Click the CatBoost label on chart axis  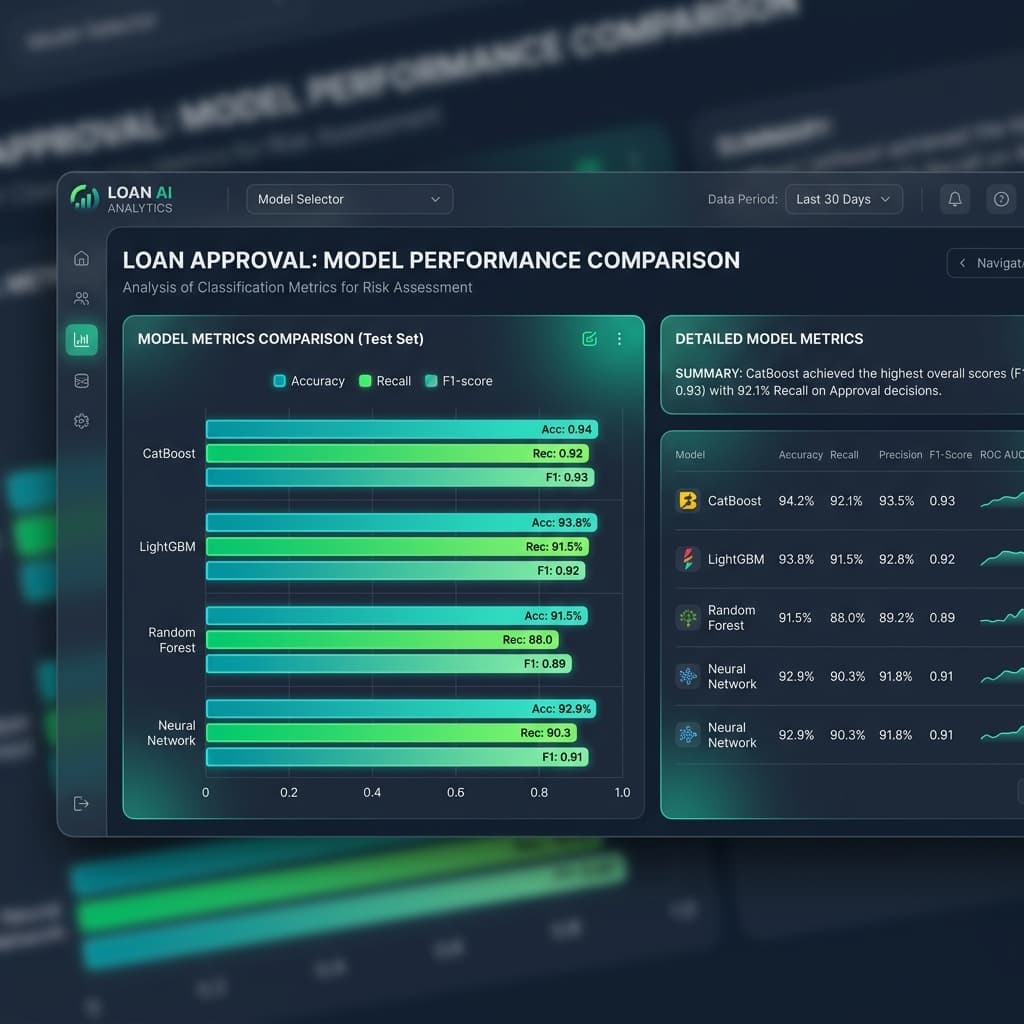tap(168, 453)
